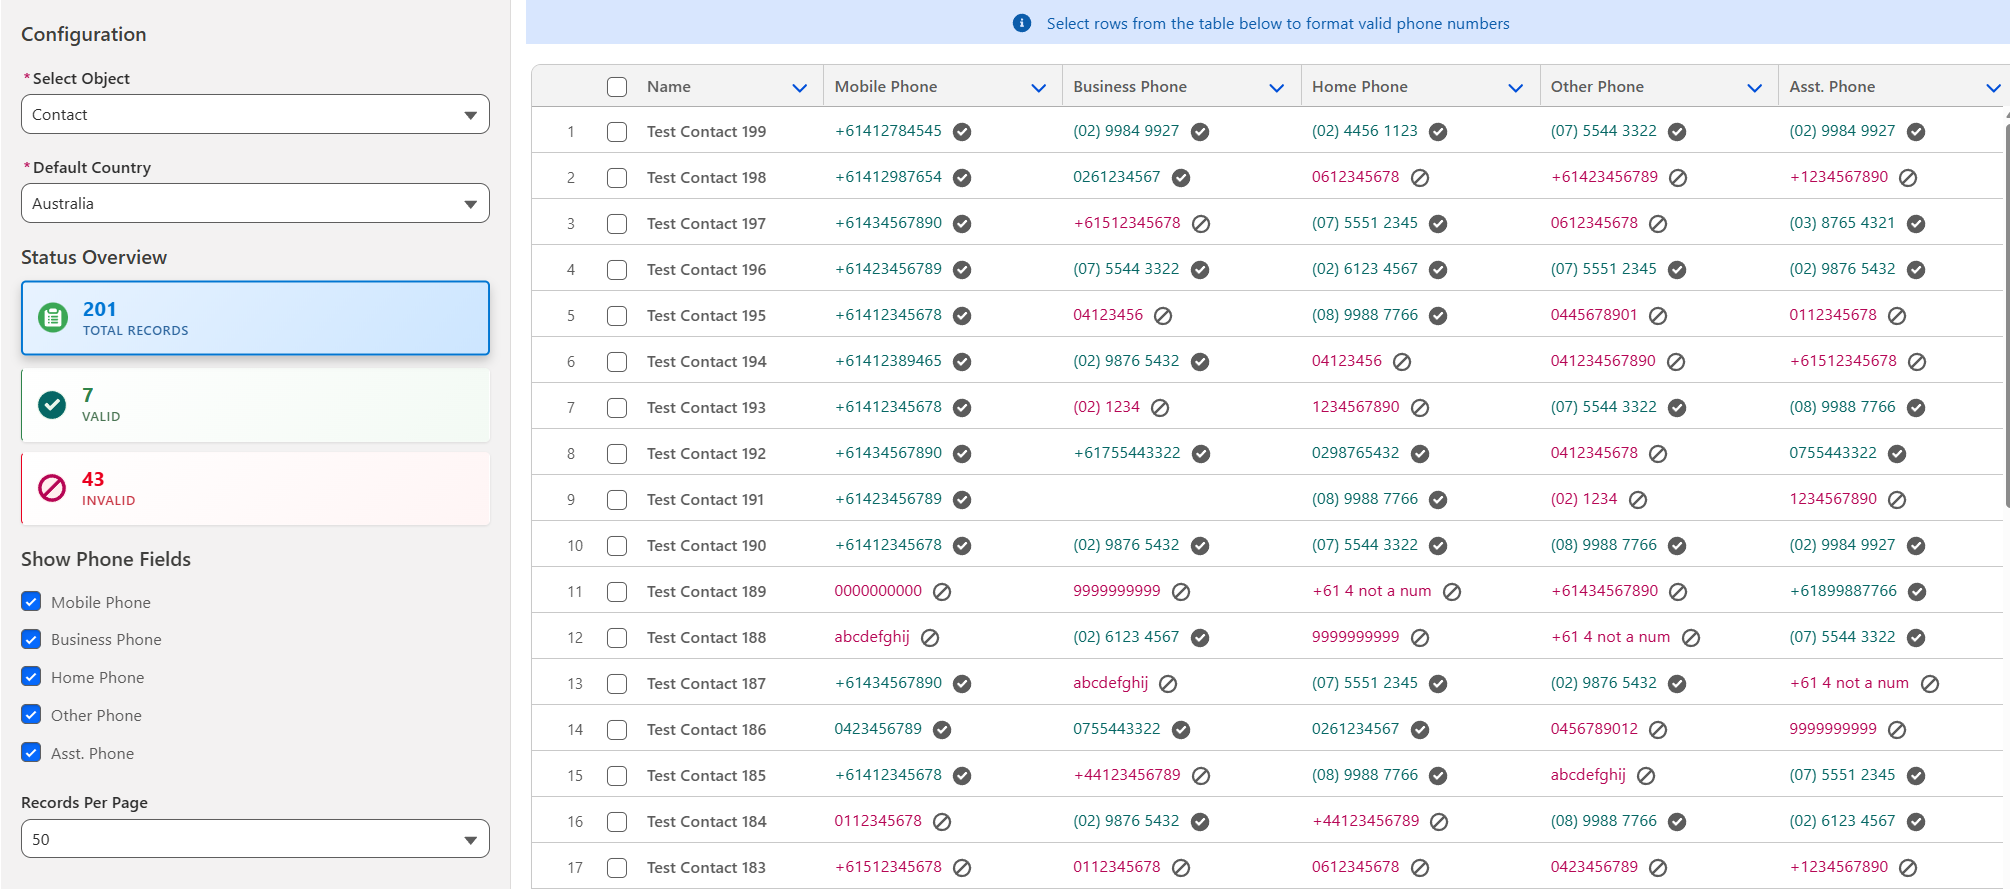Click Test Contact 199 name cell

click(x=706, y=132)
